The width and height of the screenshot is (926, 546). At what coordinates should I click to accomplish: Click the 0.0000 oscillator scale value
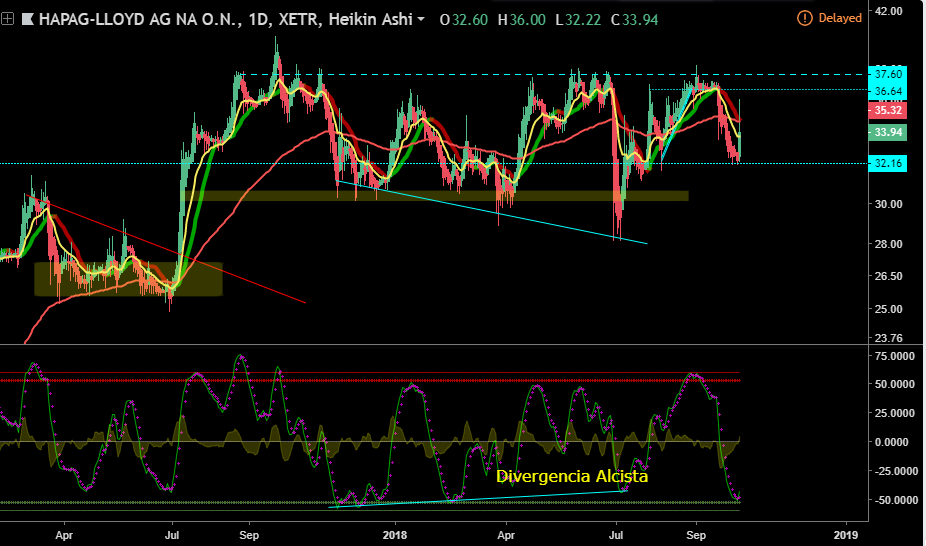click(892, 442)
